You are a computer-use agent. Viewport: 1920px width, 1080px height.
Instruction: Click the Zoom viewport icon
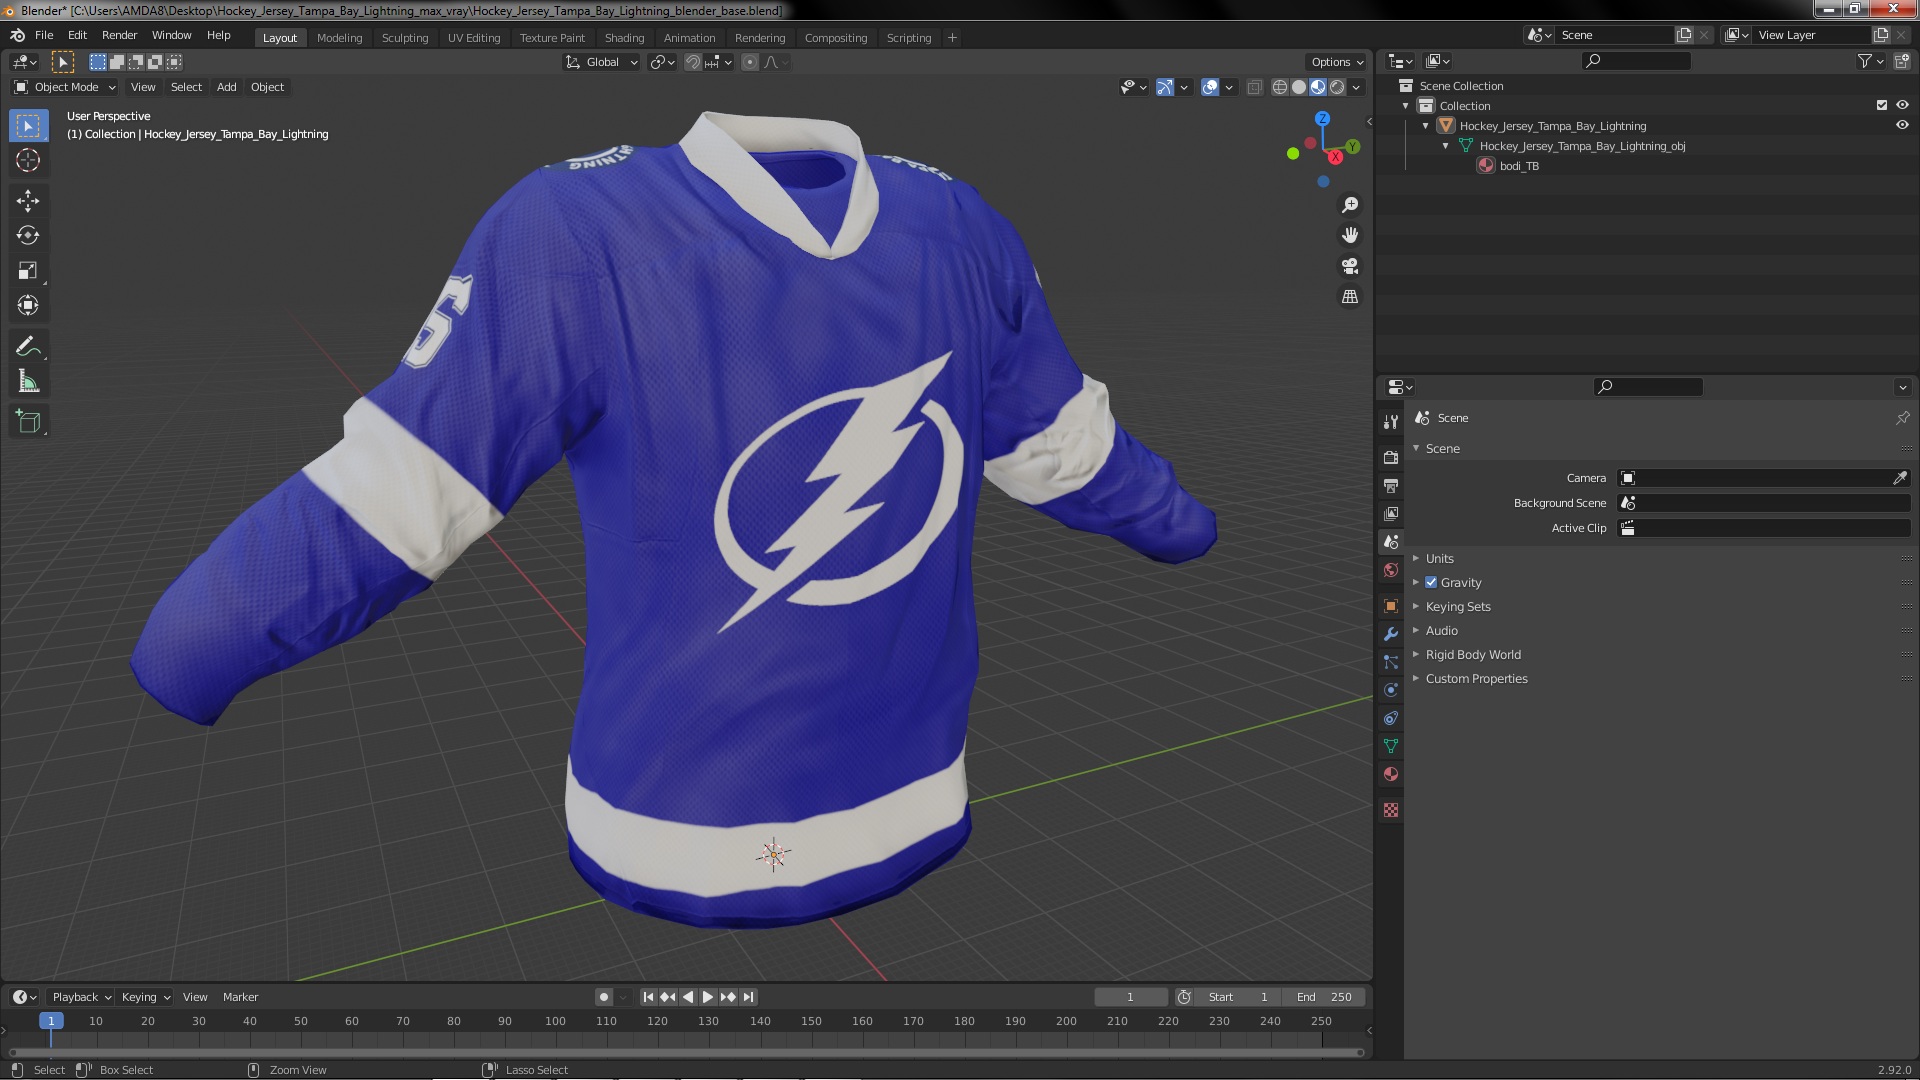pos(1350,205)
